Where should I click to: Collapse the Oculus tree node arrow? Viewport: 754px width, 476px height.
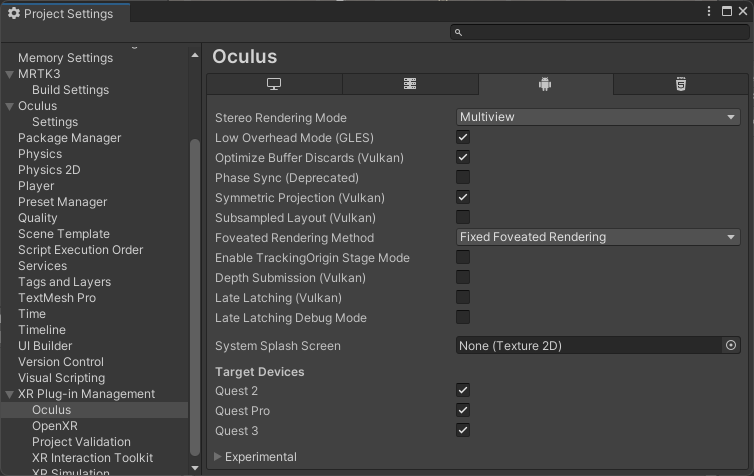pos(9,106)
